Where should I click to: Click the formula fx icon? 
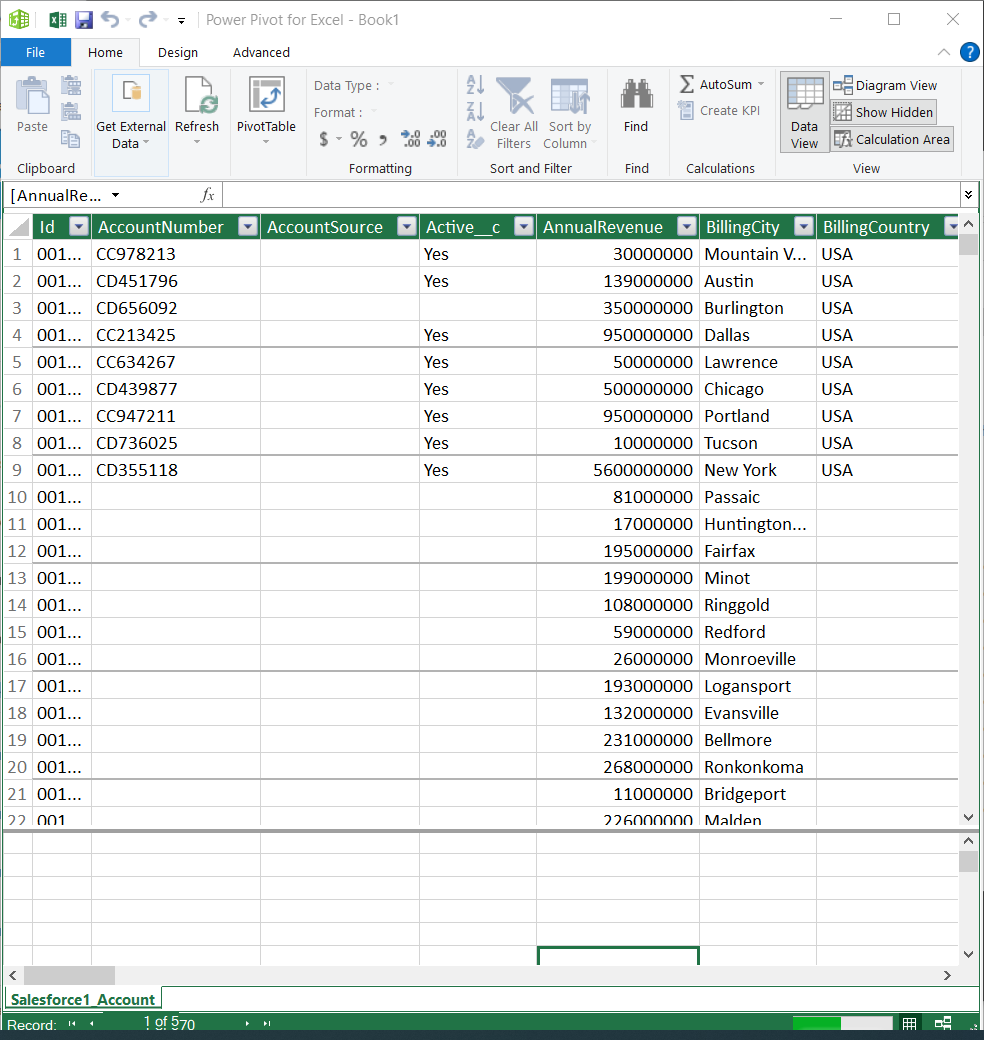click(x=208, y=195)
